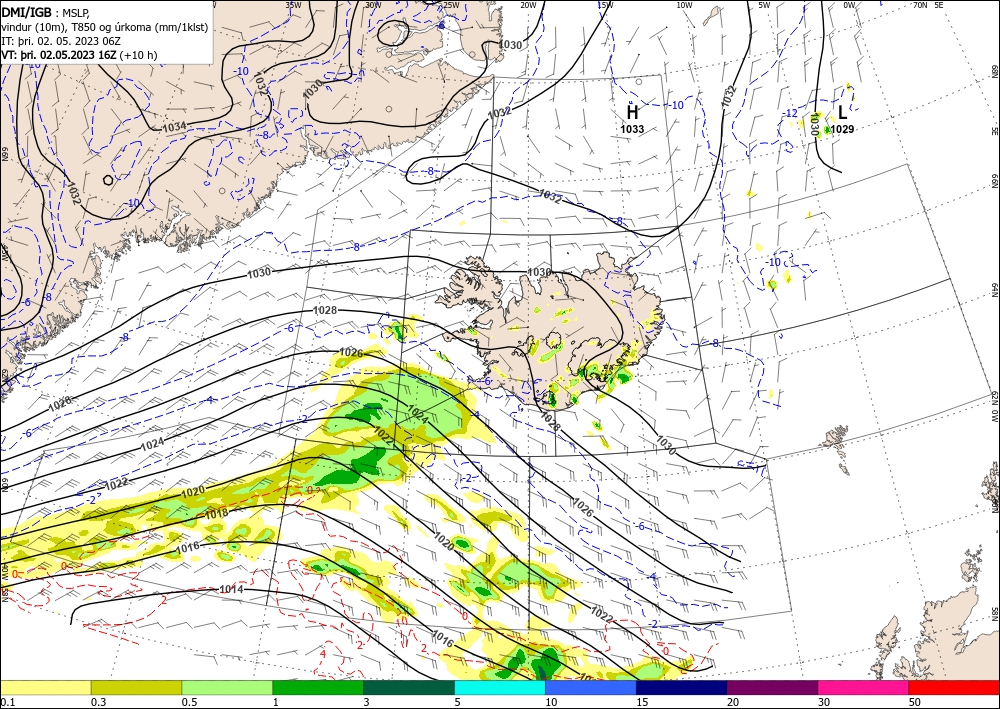Pick the cyan 5–10 mm legend color
The image size is (1000, 709).
(x=500, y=687)
